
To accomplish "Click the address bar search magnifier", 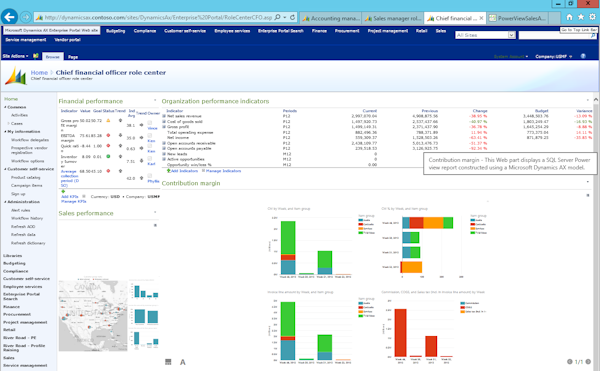I will (278, 17).
